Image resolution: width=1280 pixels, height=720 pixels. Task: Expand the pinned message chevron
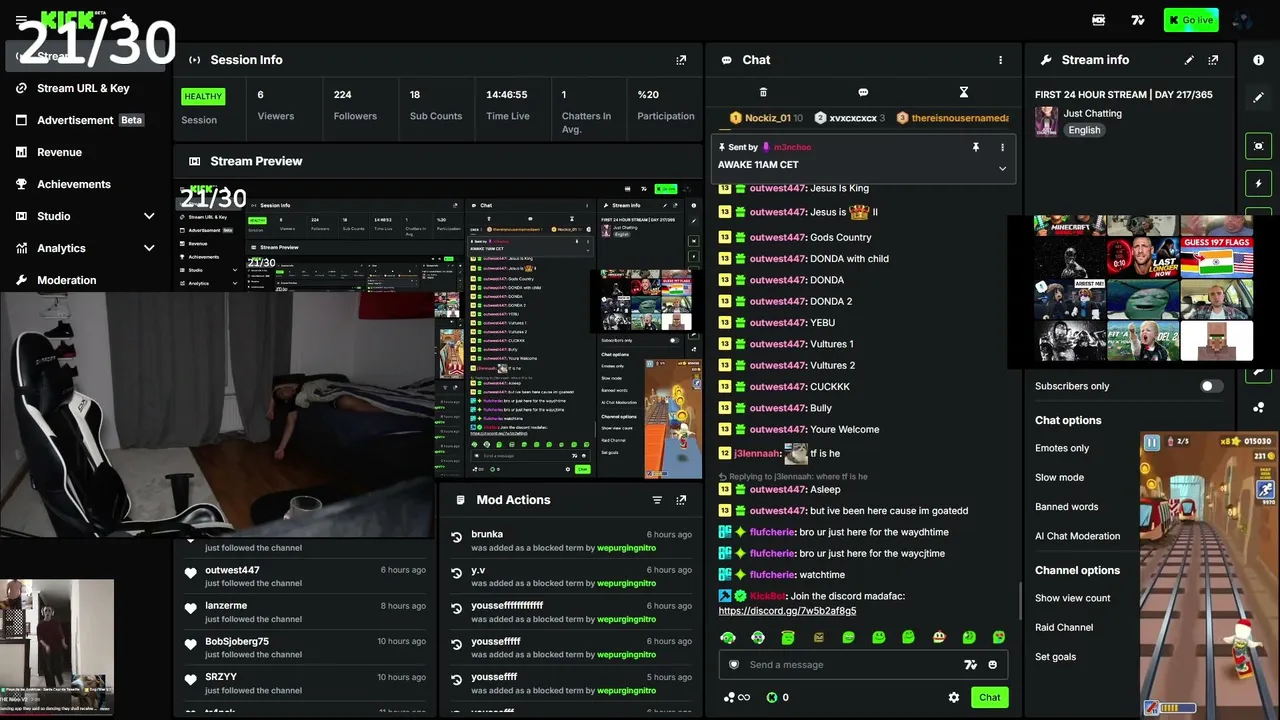1002,168
